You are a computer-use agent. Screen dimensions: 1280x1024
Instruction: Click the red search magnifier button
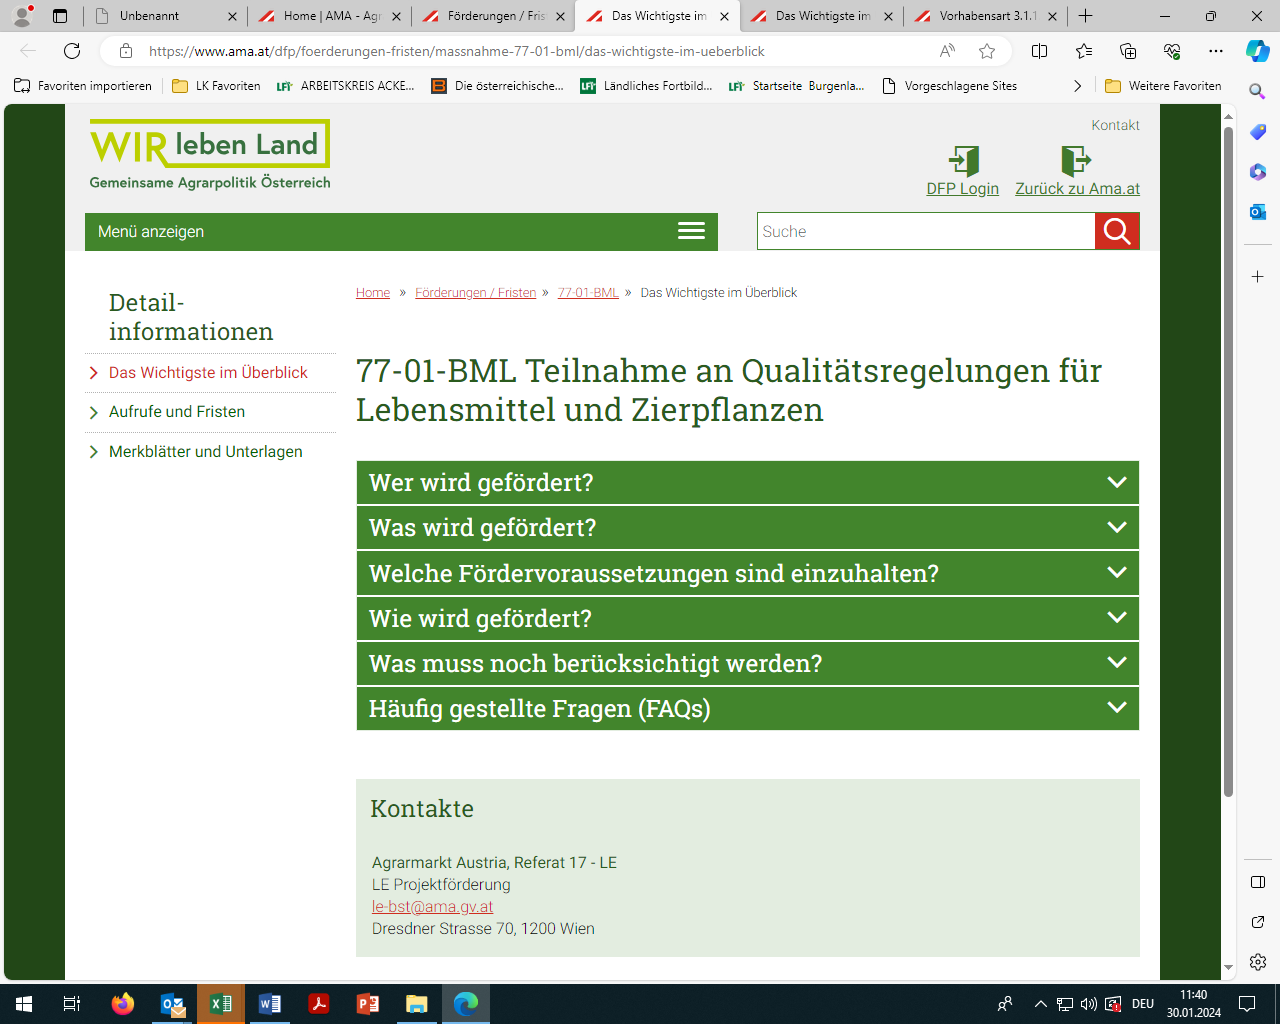click(1117, 232)
